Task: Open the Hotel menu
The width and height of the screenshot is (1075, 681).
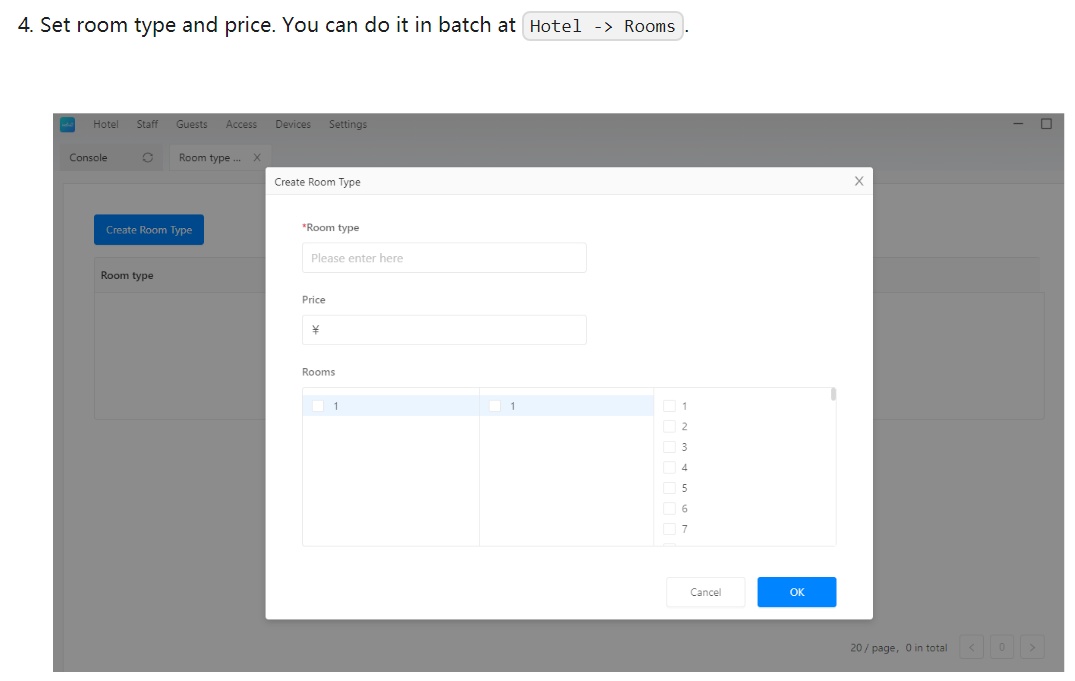Action: tap(105, 124)
